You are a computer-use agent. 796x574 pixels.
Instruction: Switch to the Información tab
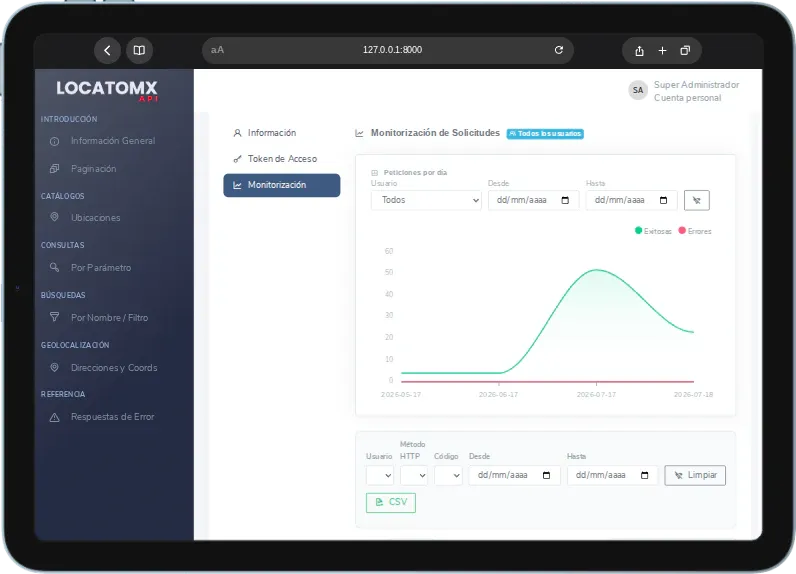coord(282,133)
